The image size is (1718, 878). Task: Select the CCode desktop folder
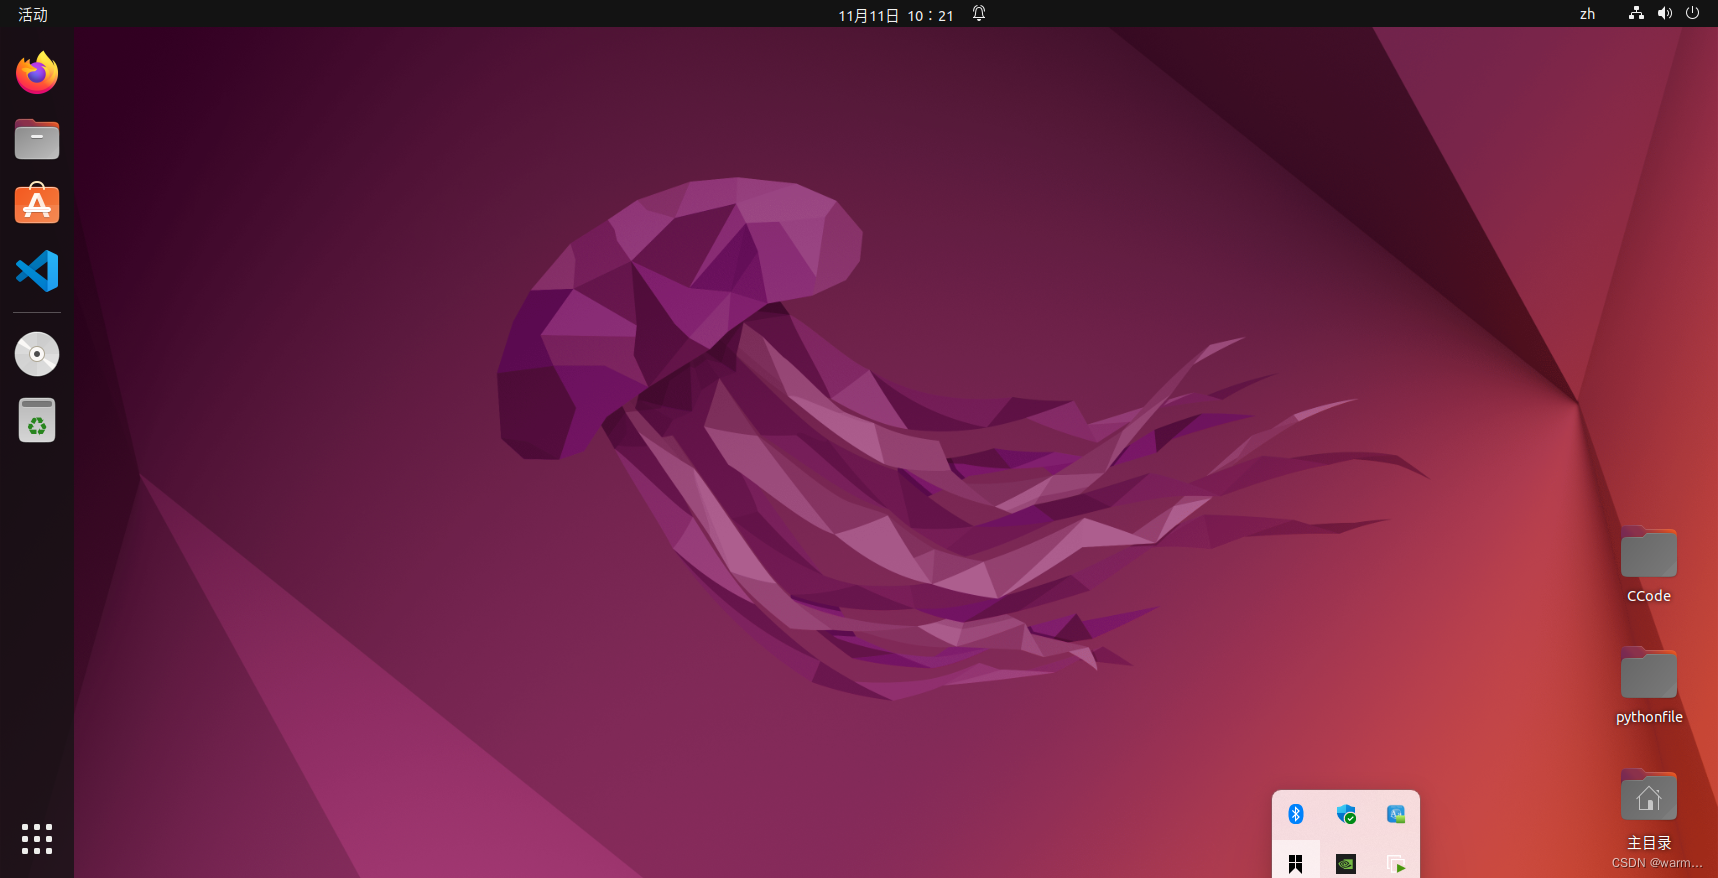[x=1649, y=552]
